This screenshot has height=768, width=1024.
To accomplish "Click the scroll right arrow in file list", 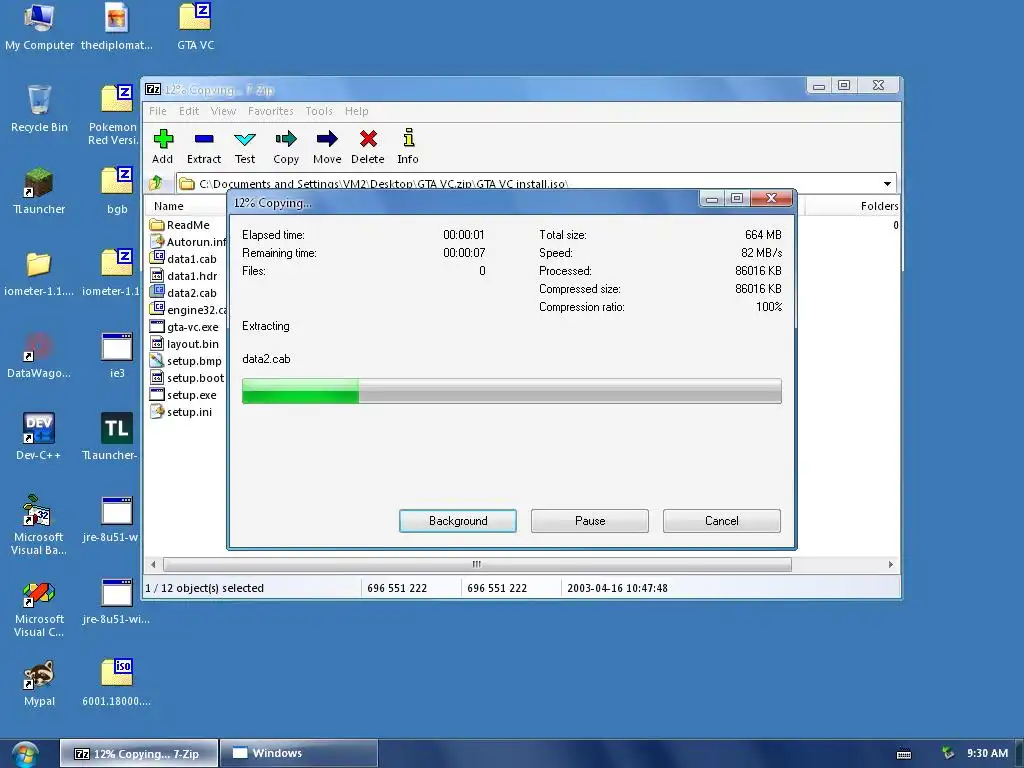I will pyautogui.click(x=891, y=564).
